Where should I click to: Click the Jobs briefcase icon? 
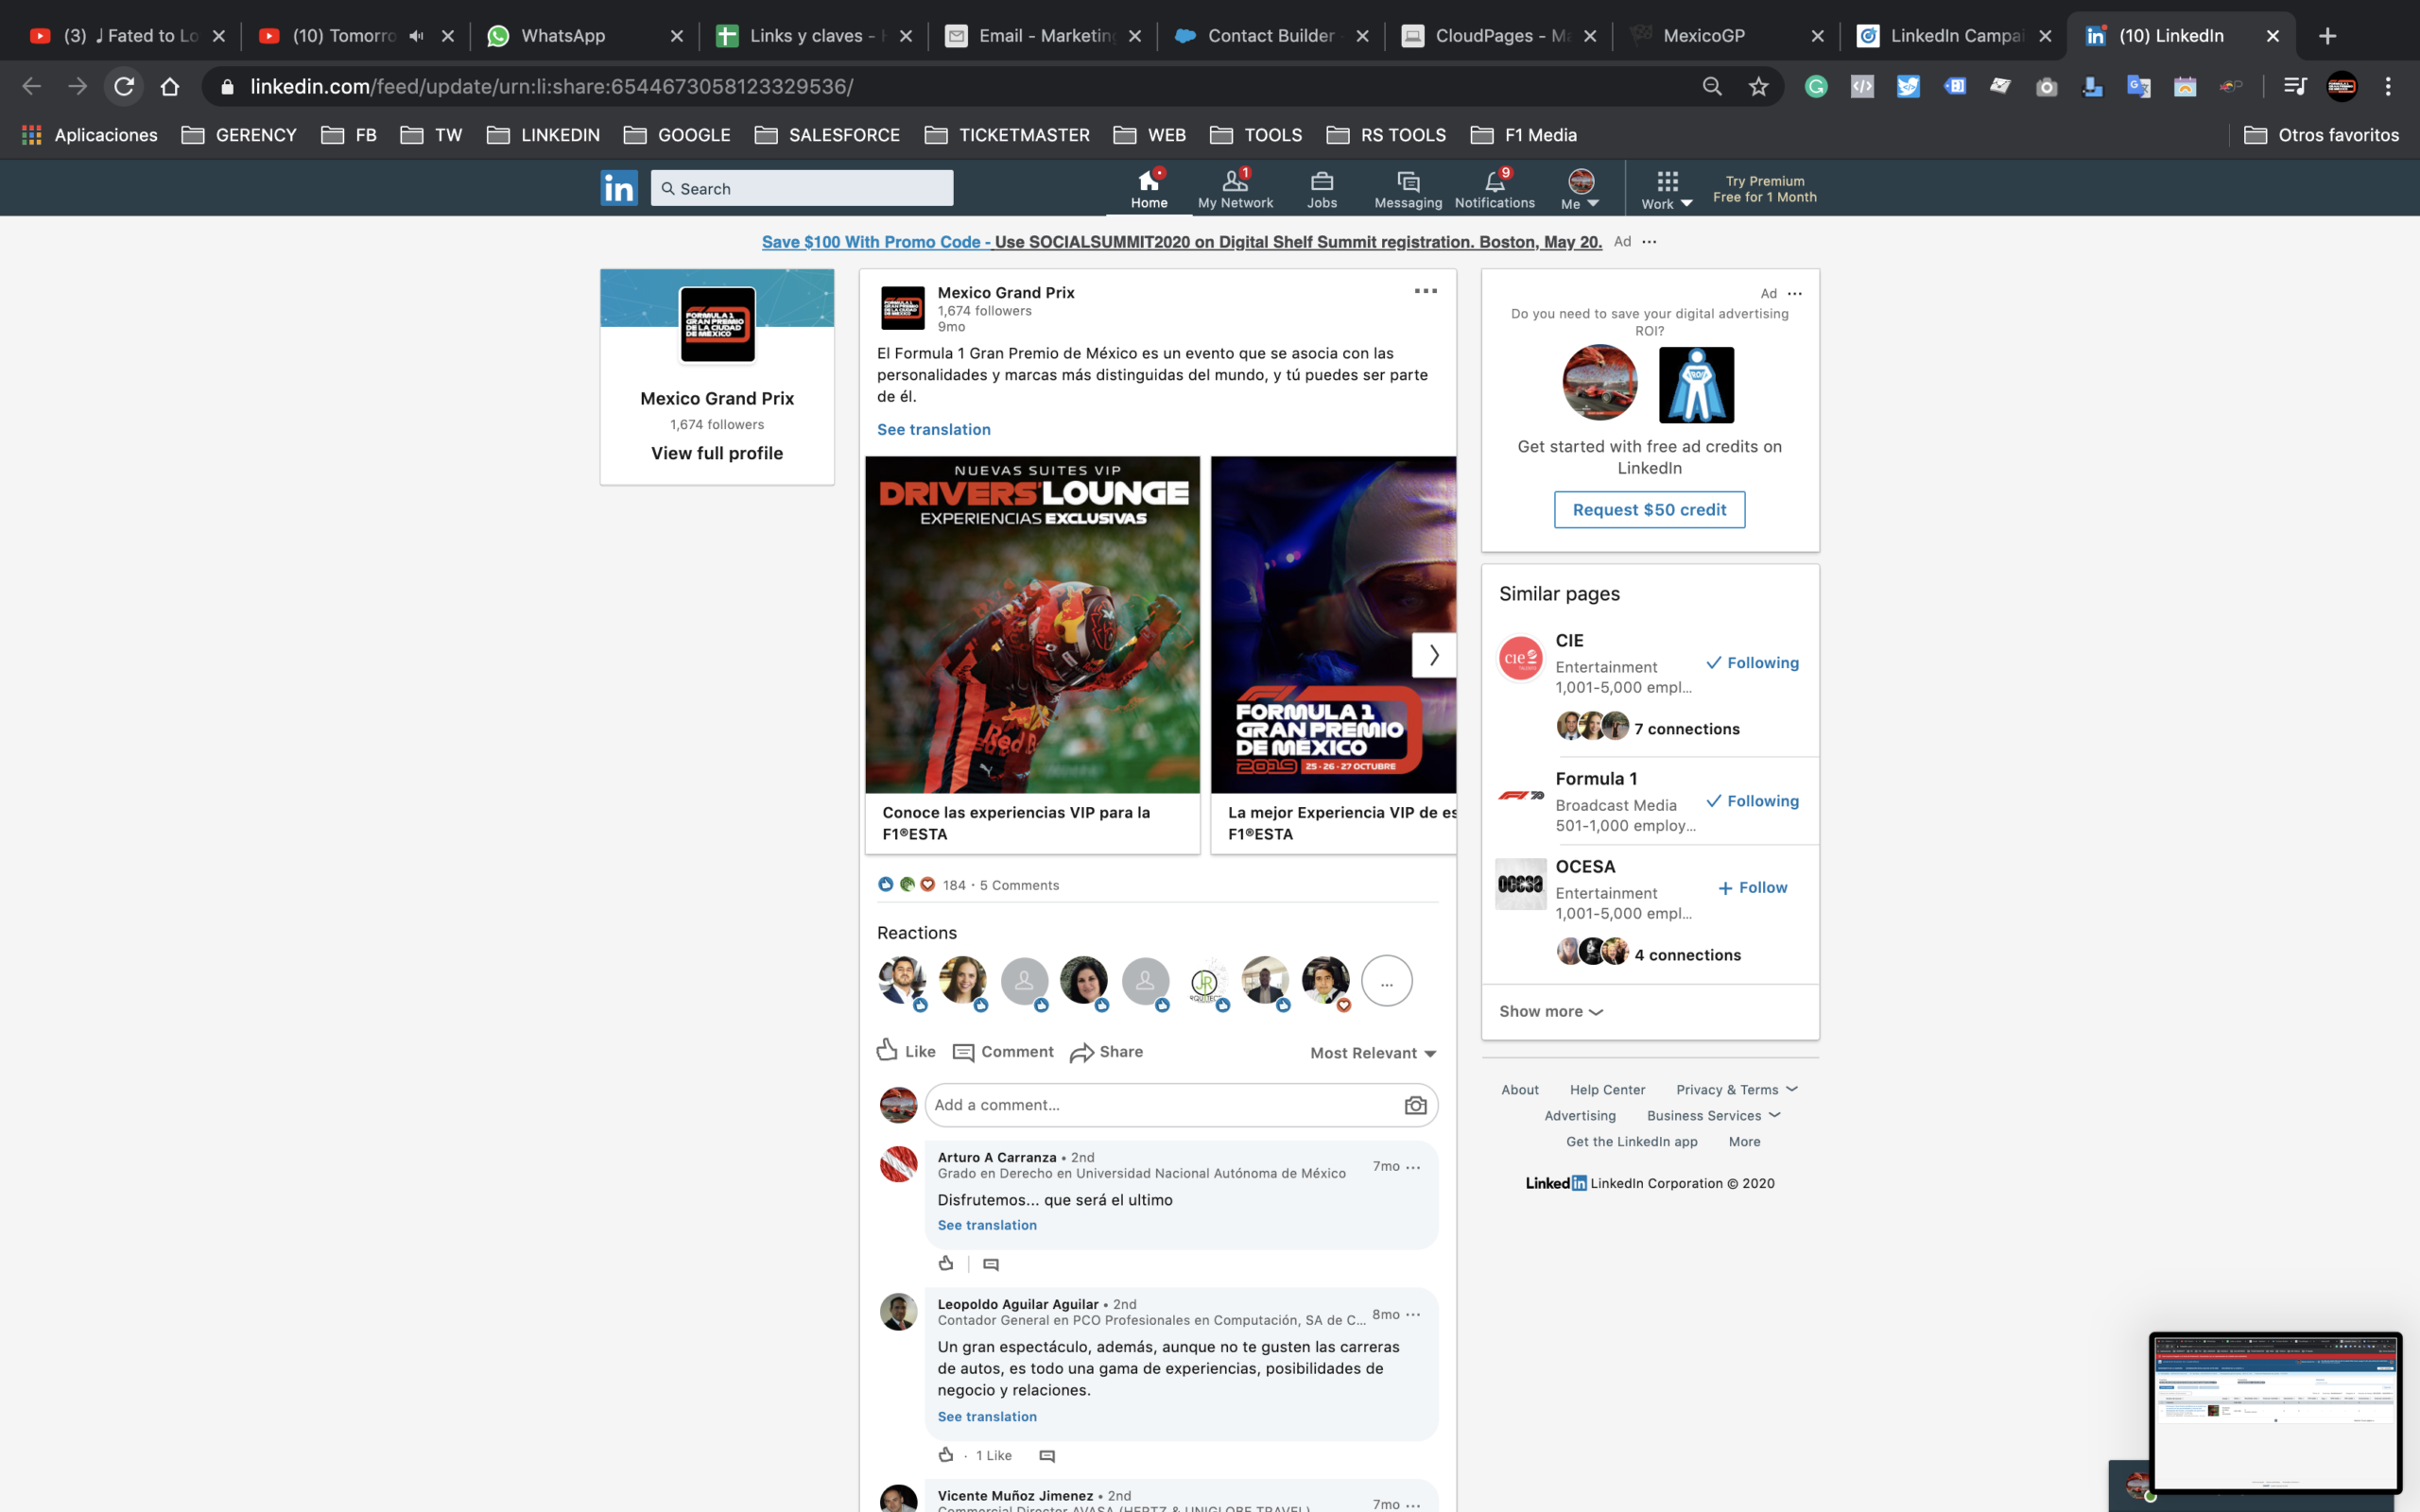[1321, 182]
